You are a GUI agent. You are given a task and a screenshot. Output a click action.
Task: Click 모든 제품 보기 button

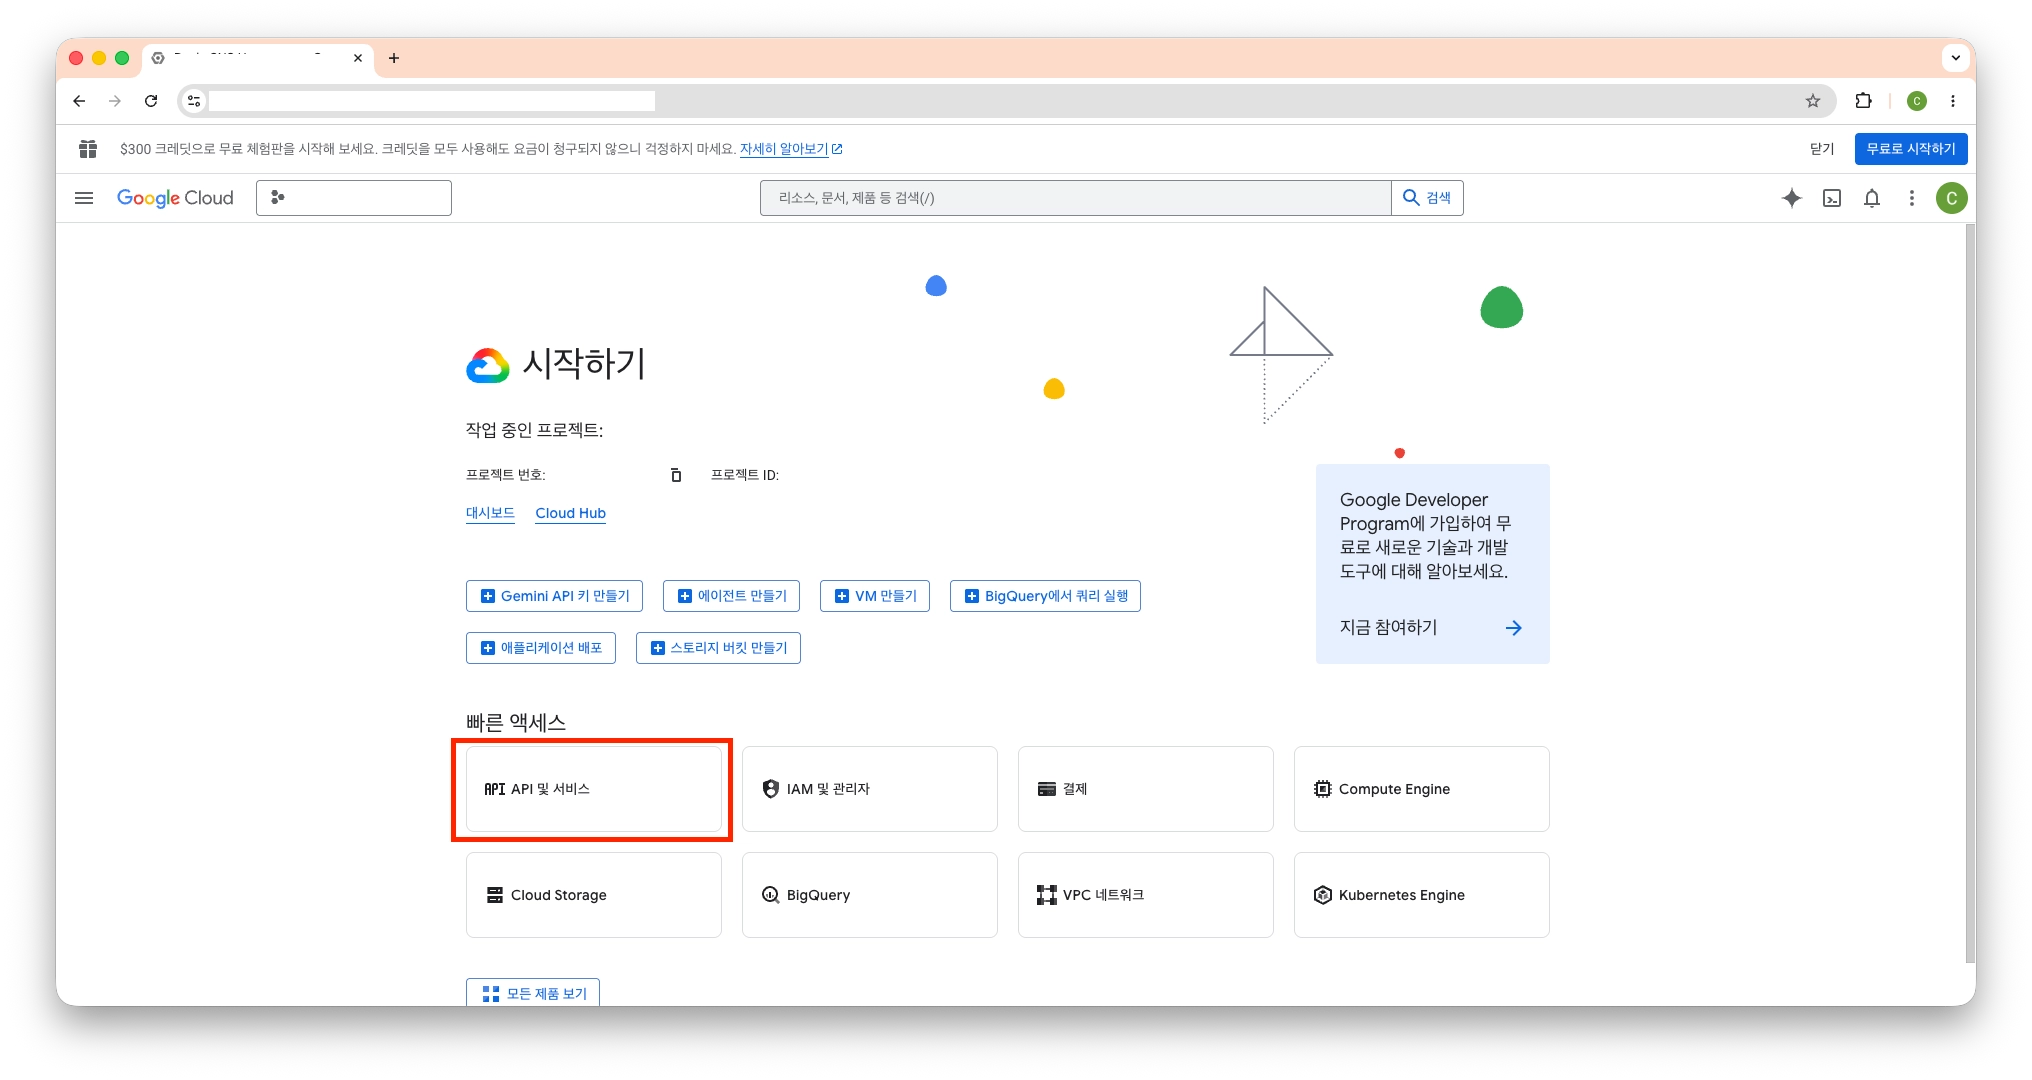pyautogui.click(x=533, y=992)
